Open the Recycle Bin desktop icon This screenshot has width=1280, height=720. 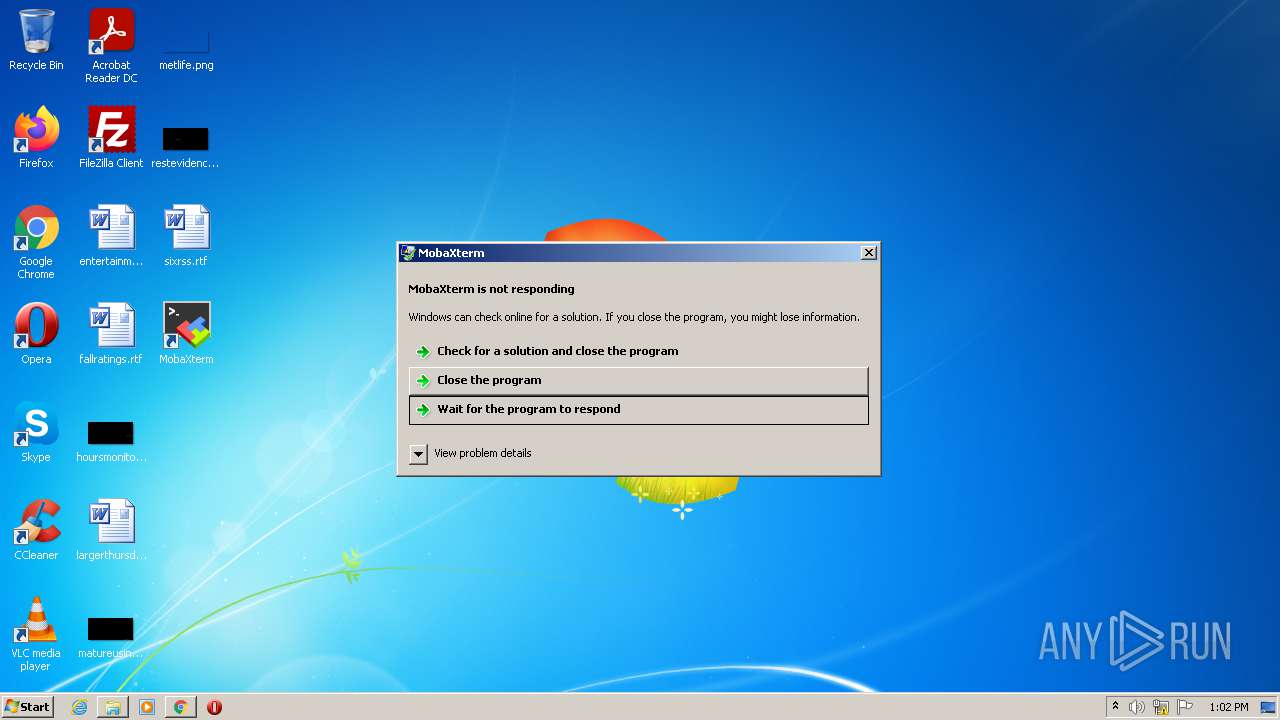(x=36, y=40)
